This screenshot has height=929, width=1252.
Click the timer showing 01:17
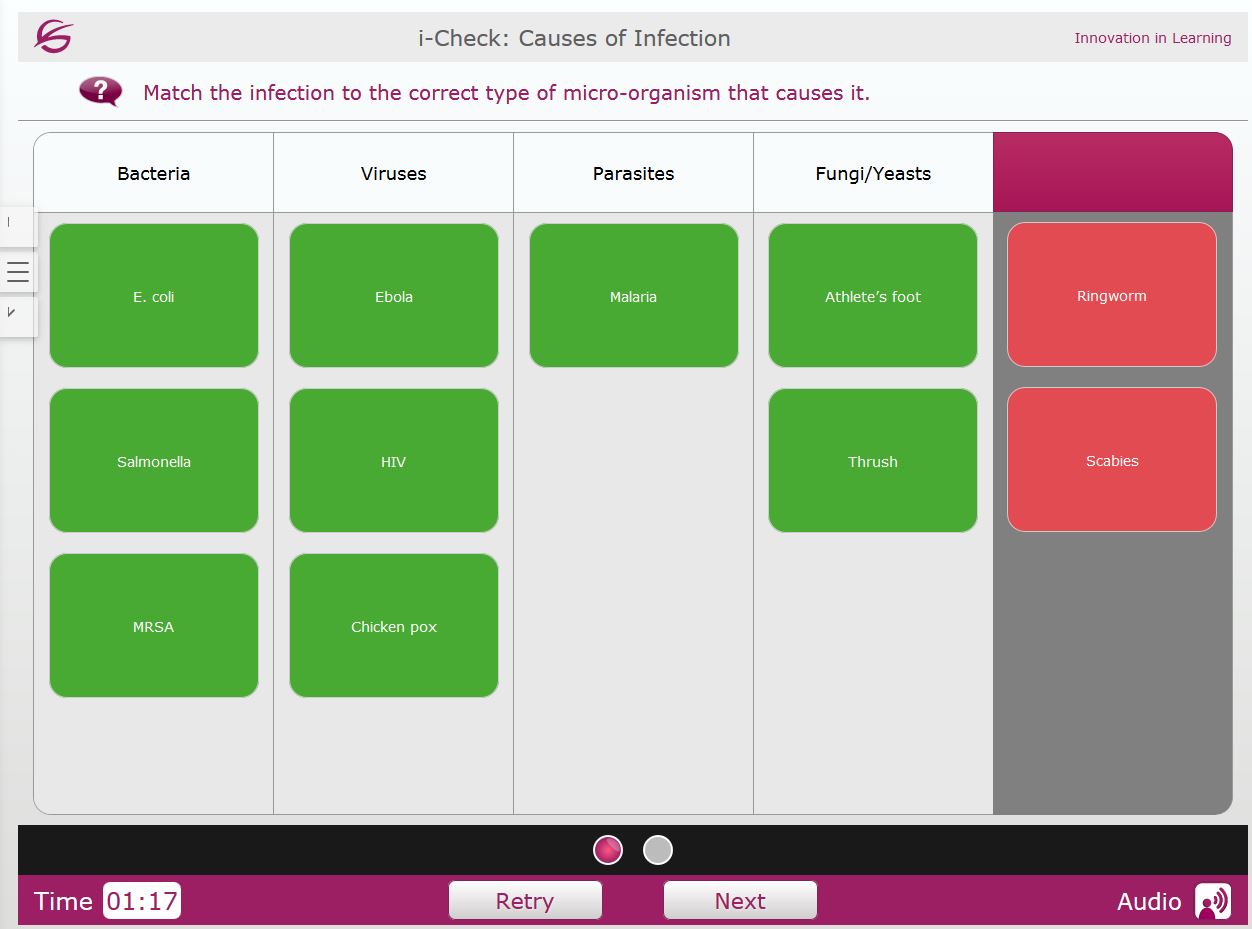(142, 901)
